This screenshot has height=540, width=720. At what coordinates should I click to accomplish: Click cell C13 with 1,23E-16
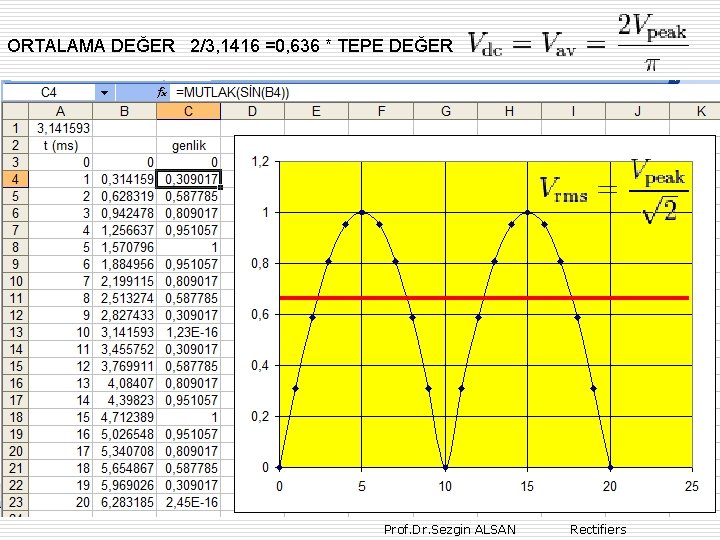[x=188, y=332]
